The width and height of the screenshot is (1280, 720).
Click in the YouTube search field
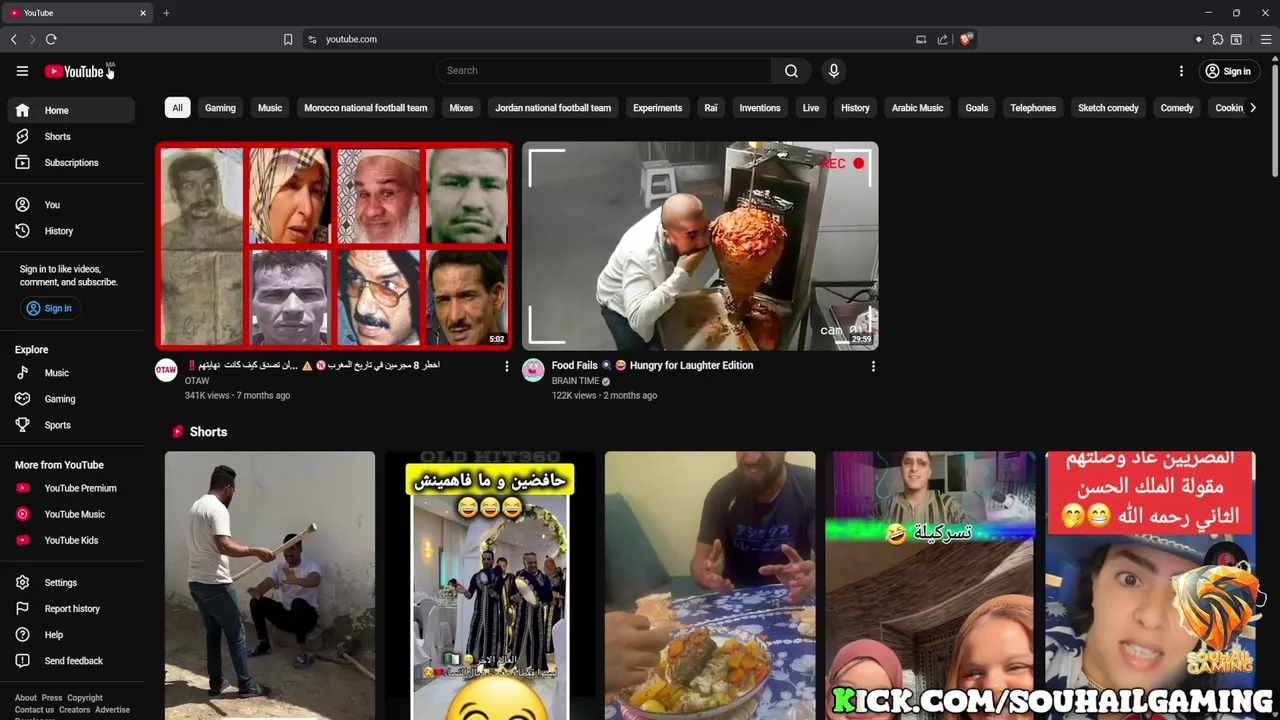pyautogui.click(x=604, y=71)
